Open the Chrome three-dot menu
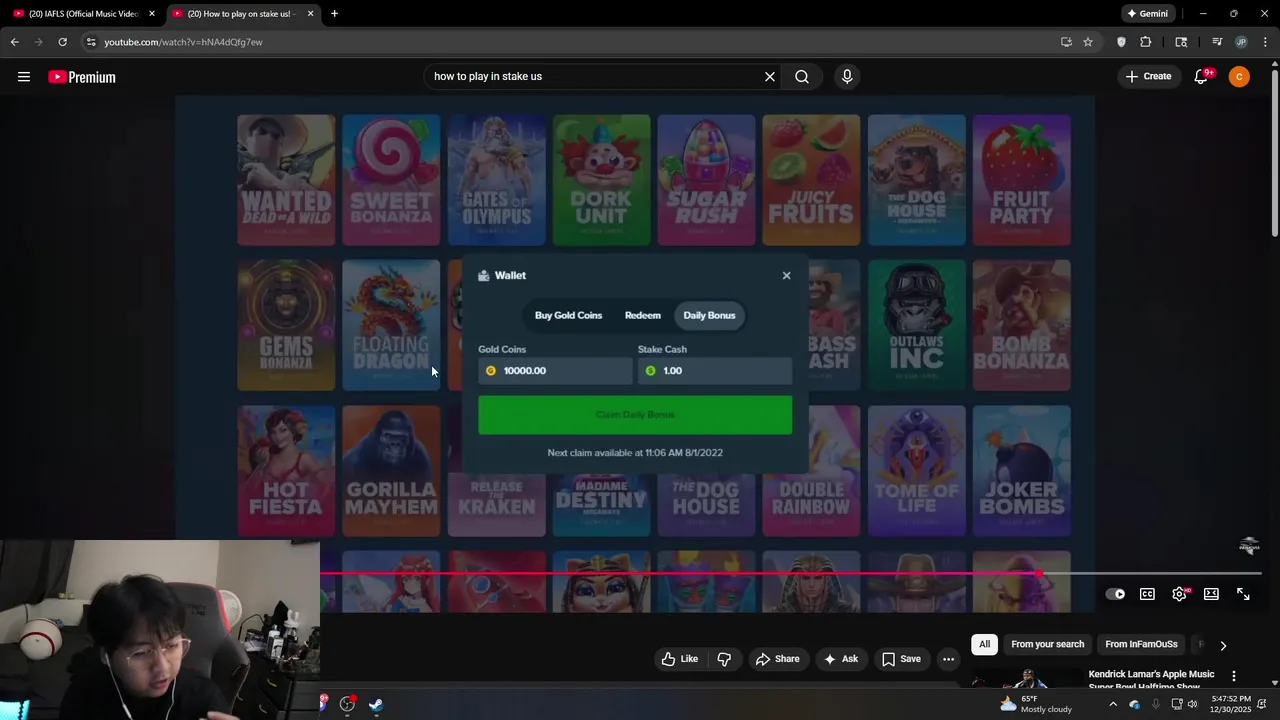Screen dimensions: 1280x720 click(x=1265, y=42)
